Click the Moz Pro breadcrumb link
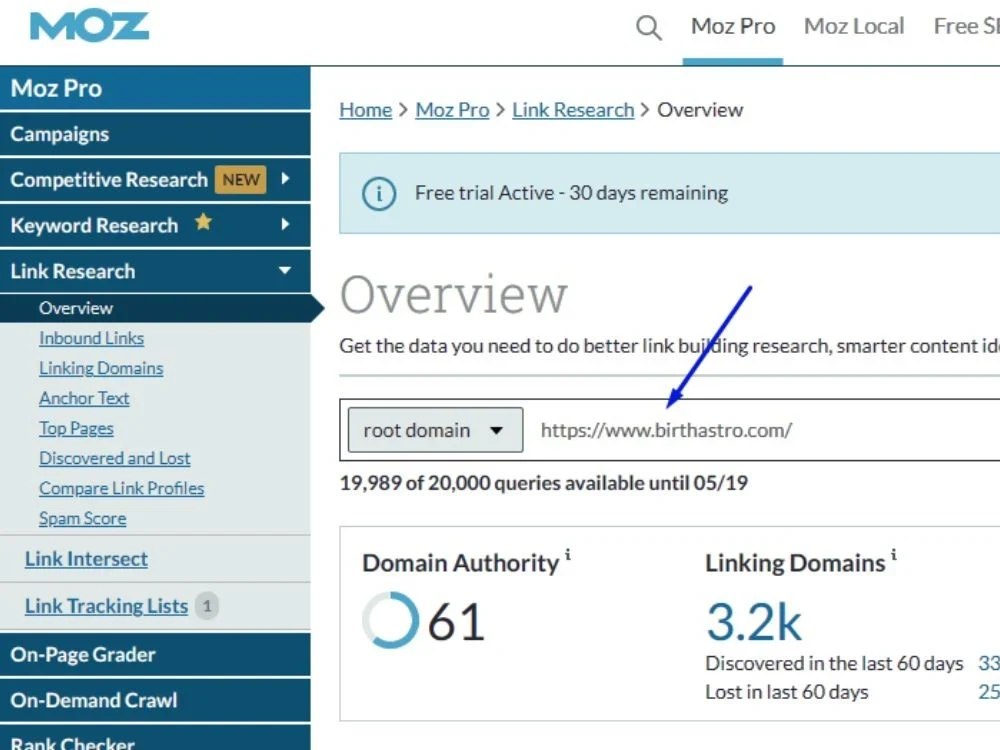Viewport: 1000px width, 750px height. tap(452, 110)
